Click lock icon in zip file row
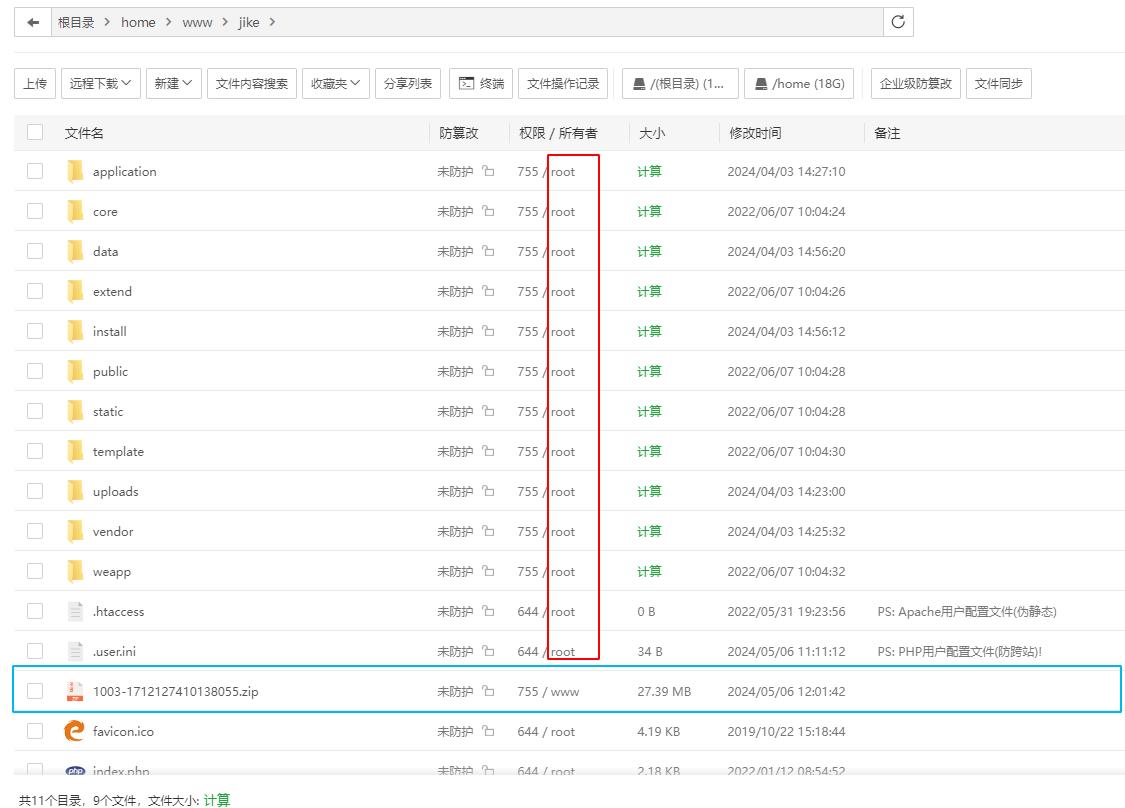Image resolution: width=1125 pixels, height=808 pixels. pyautogui.click(x=489, y=691)
